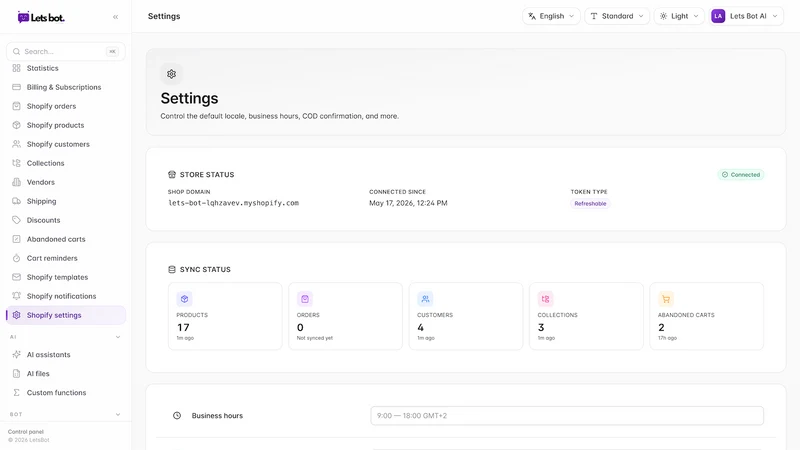The image size is (800, 450).
Task: Click the gear icon above Settings heading
Action: click(x=171, y=74)
